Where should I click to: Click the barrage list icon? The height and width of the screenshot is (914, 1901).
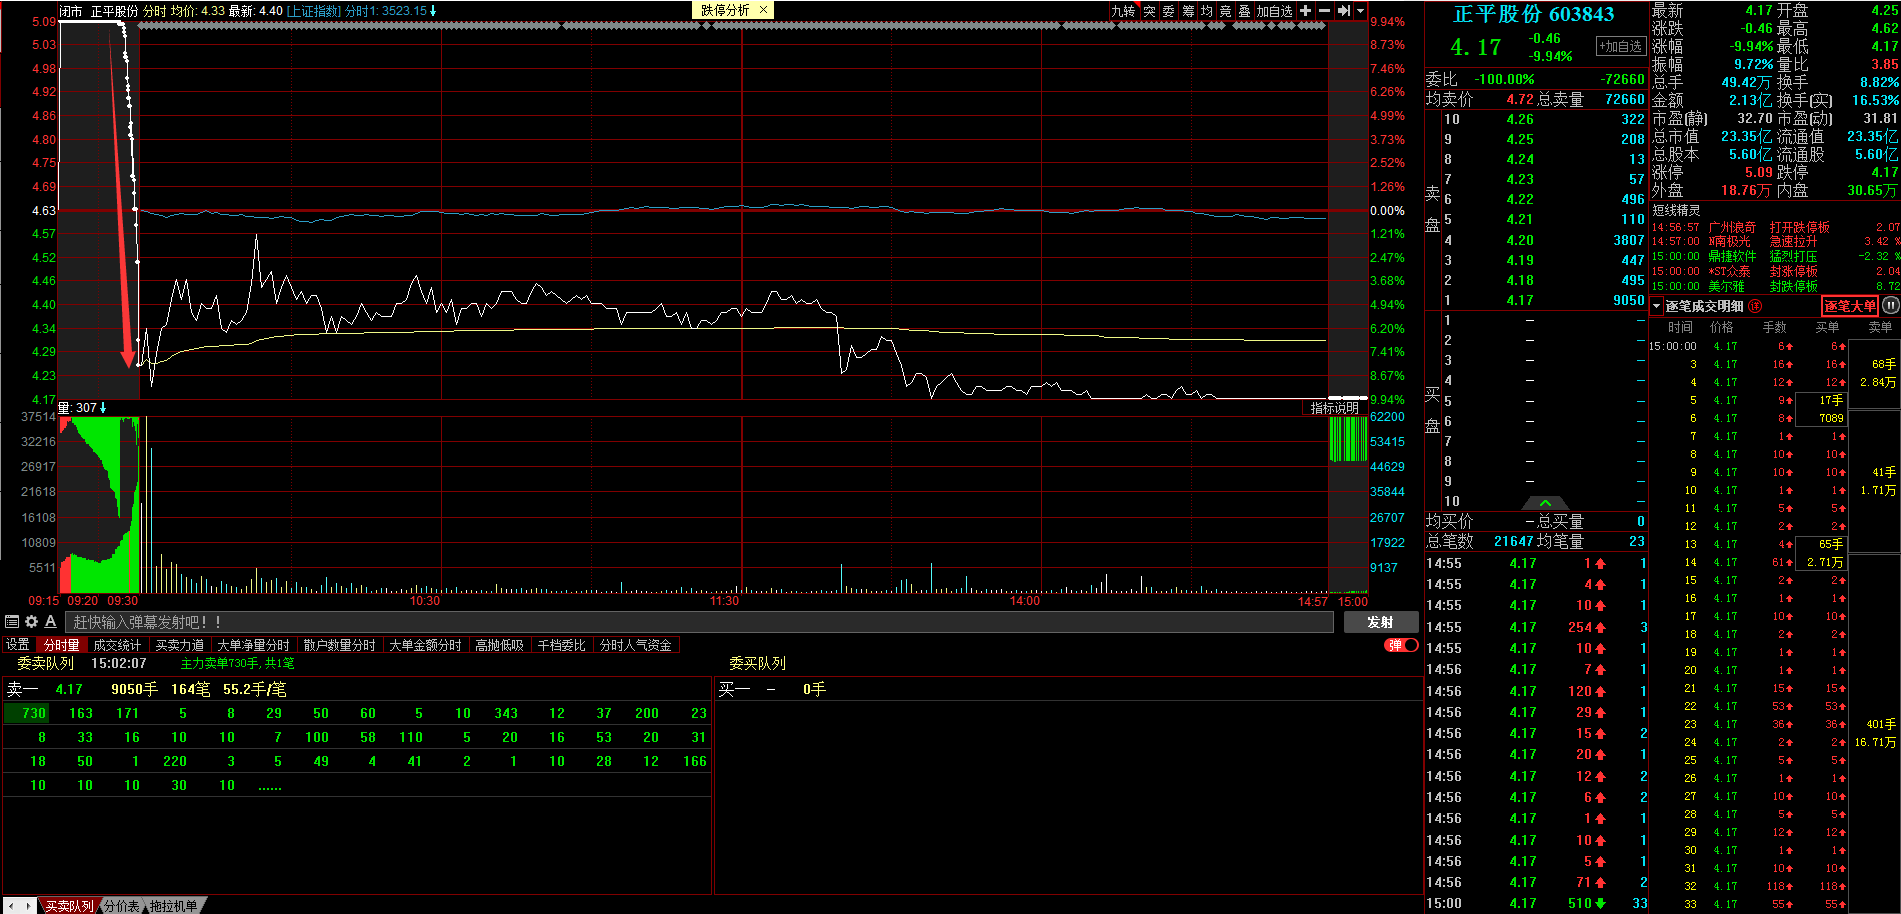12,622
